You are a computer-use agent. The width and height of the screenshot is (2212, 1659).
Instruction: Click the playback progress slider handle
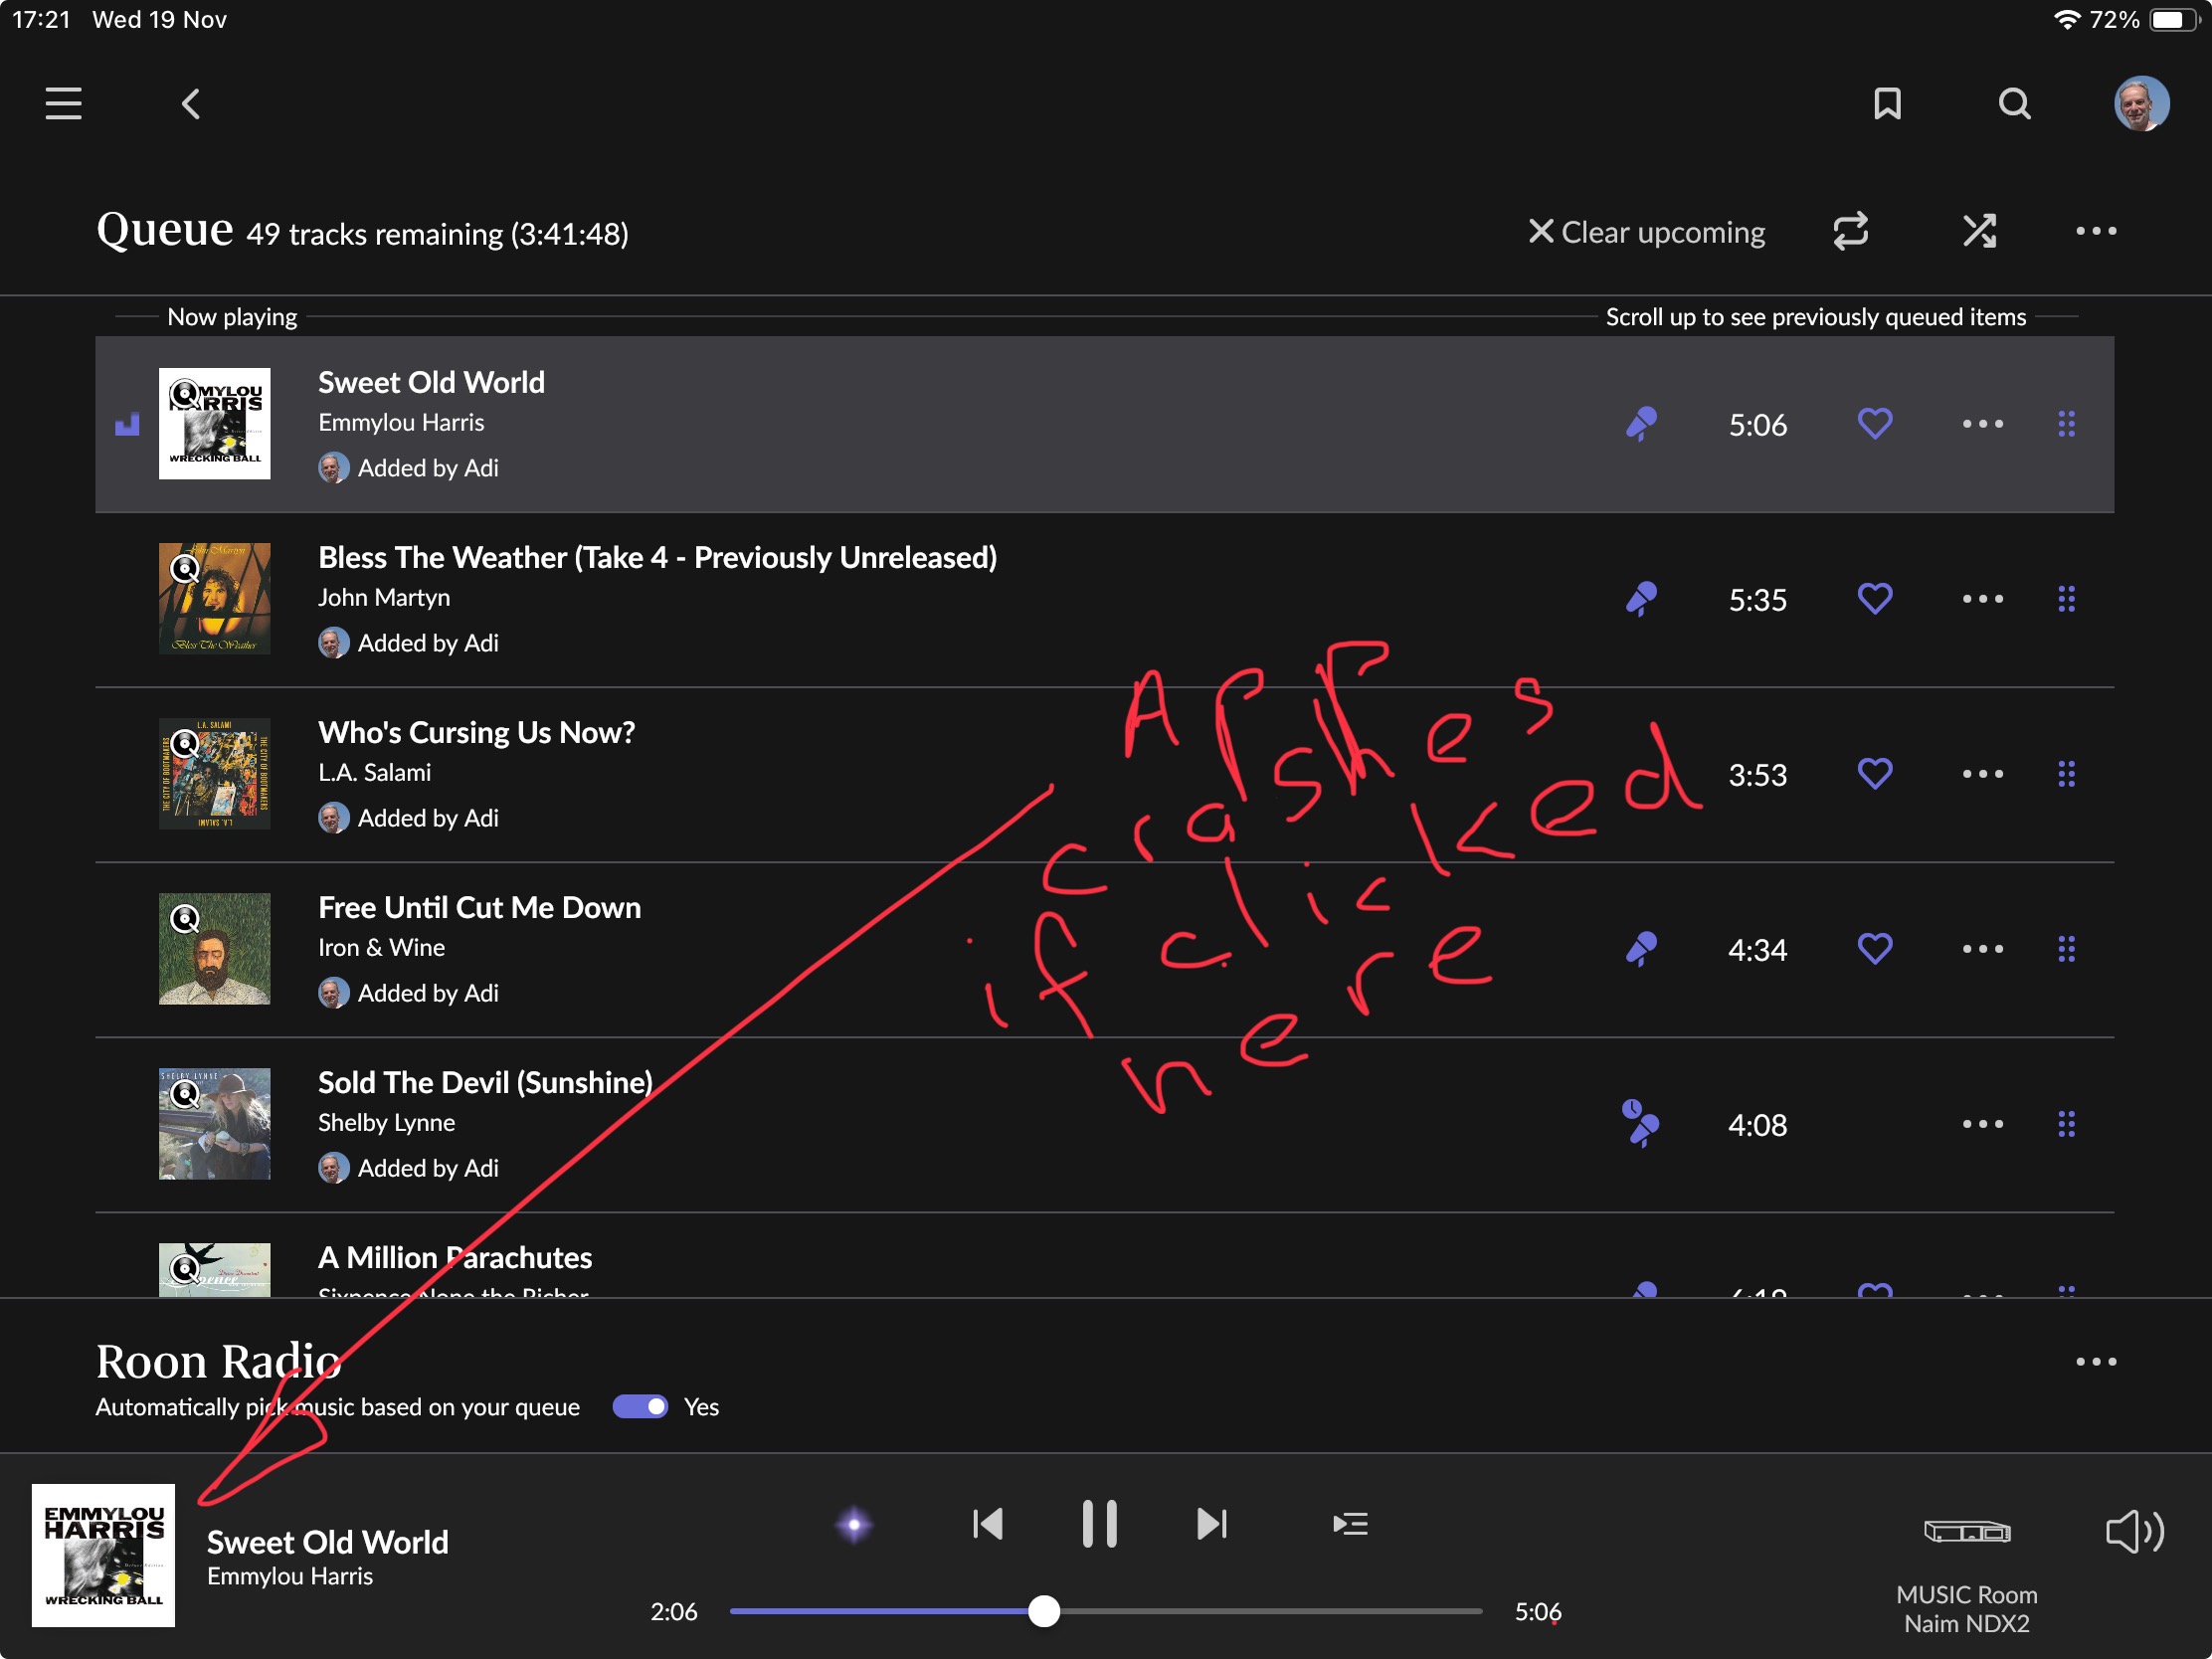pyautogui.click(x=1044, y=1611)
